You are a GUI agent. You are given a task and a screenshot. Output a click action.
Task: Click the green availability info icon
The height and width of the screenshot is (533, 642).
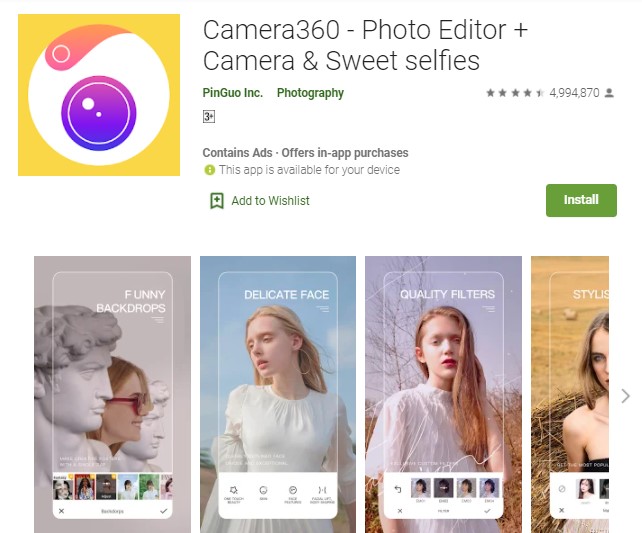pyautogui.click(x=209, y=170)
